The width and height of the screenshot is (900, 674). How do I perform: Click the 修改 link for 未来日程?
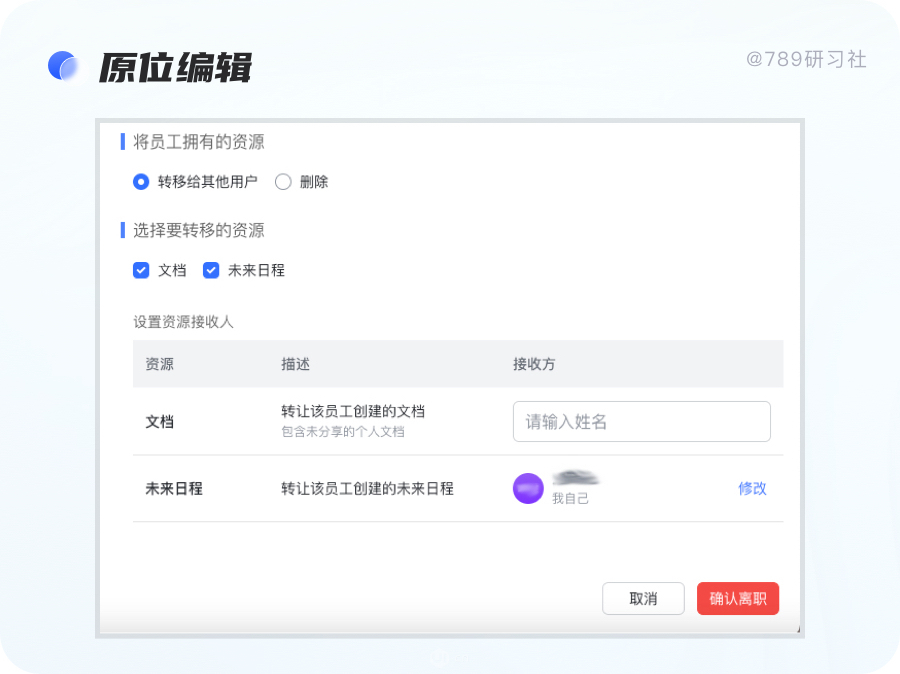coord(752,489)
